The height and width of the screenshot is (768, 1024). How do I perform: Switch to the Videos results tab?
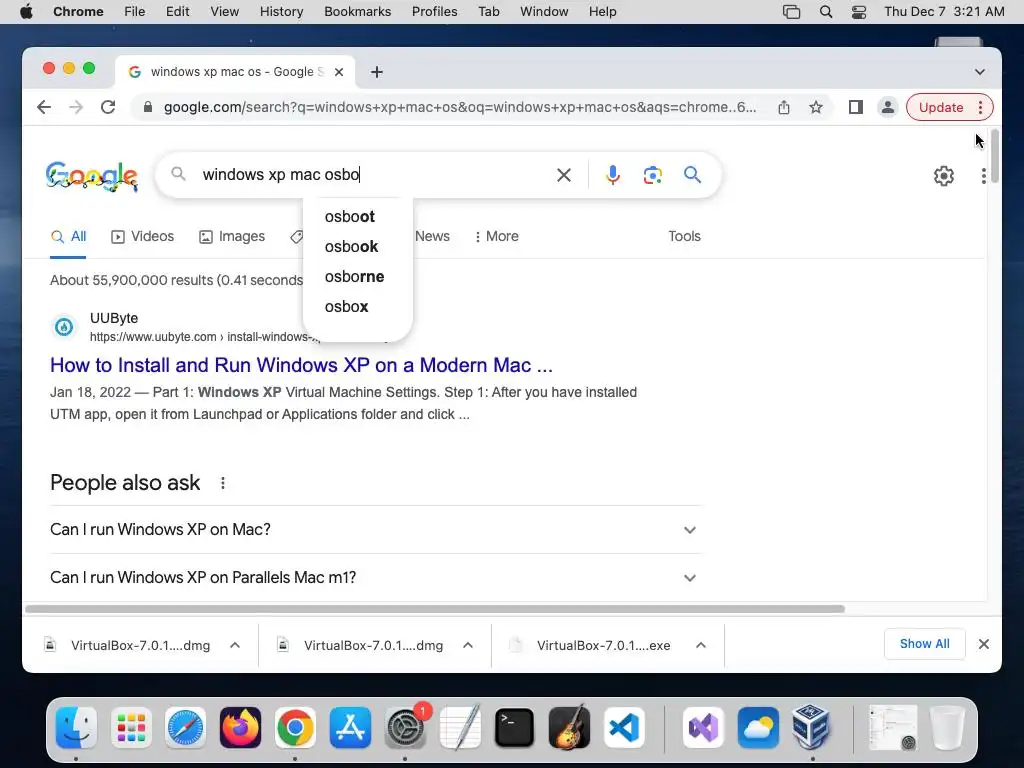pos(142,236)
